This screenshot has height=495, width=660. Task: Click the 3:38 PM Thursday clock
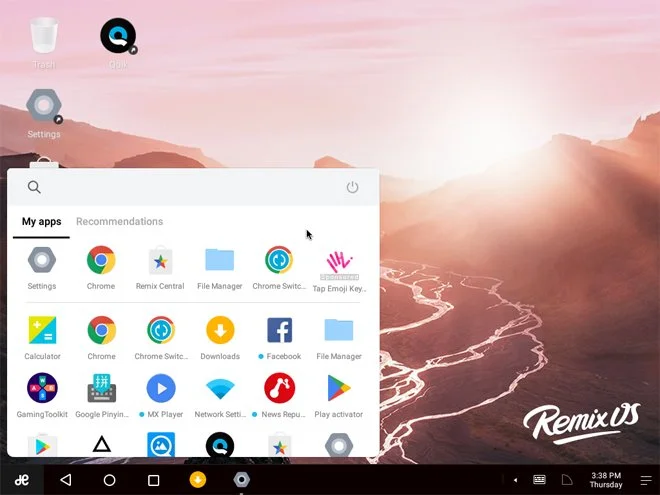pos(606,480)
